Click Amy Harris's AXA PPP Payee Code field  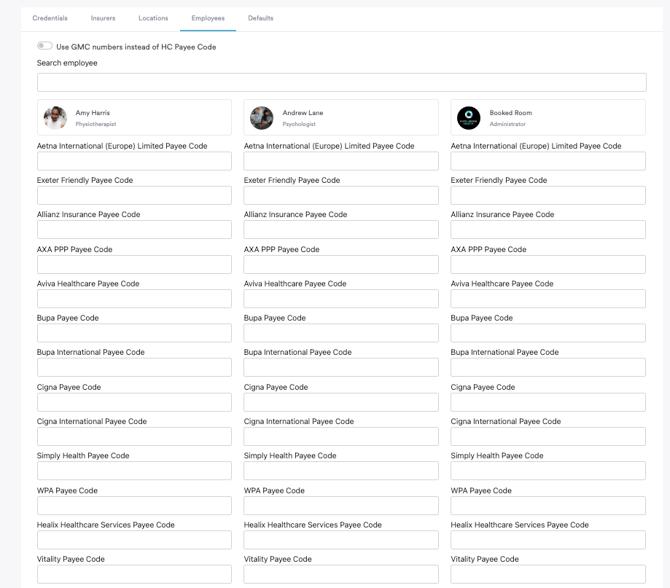click(134, 265)
